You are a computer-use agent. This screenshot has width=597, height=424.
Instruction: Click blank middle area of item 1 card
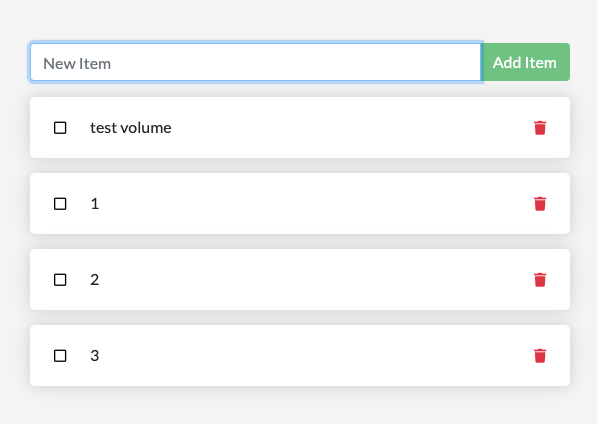tap(305, 204)
